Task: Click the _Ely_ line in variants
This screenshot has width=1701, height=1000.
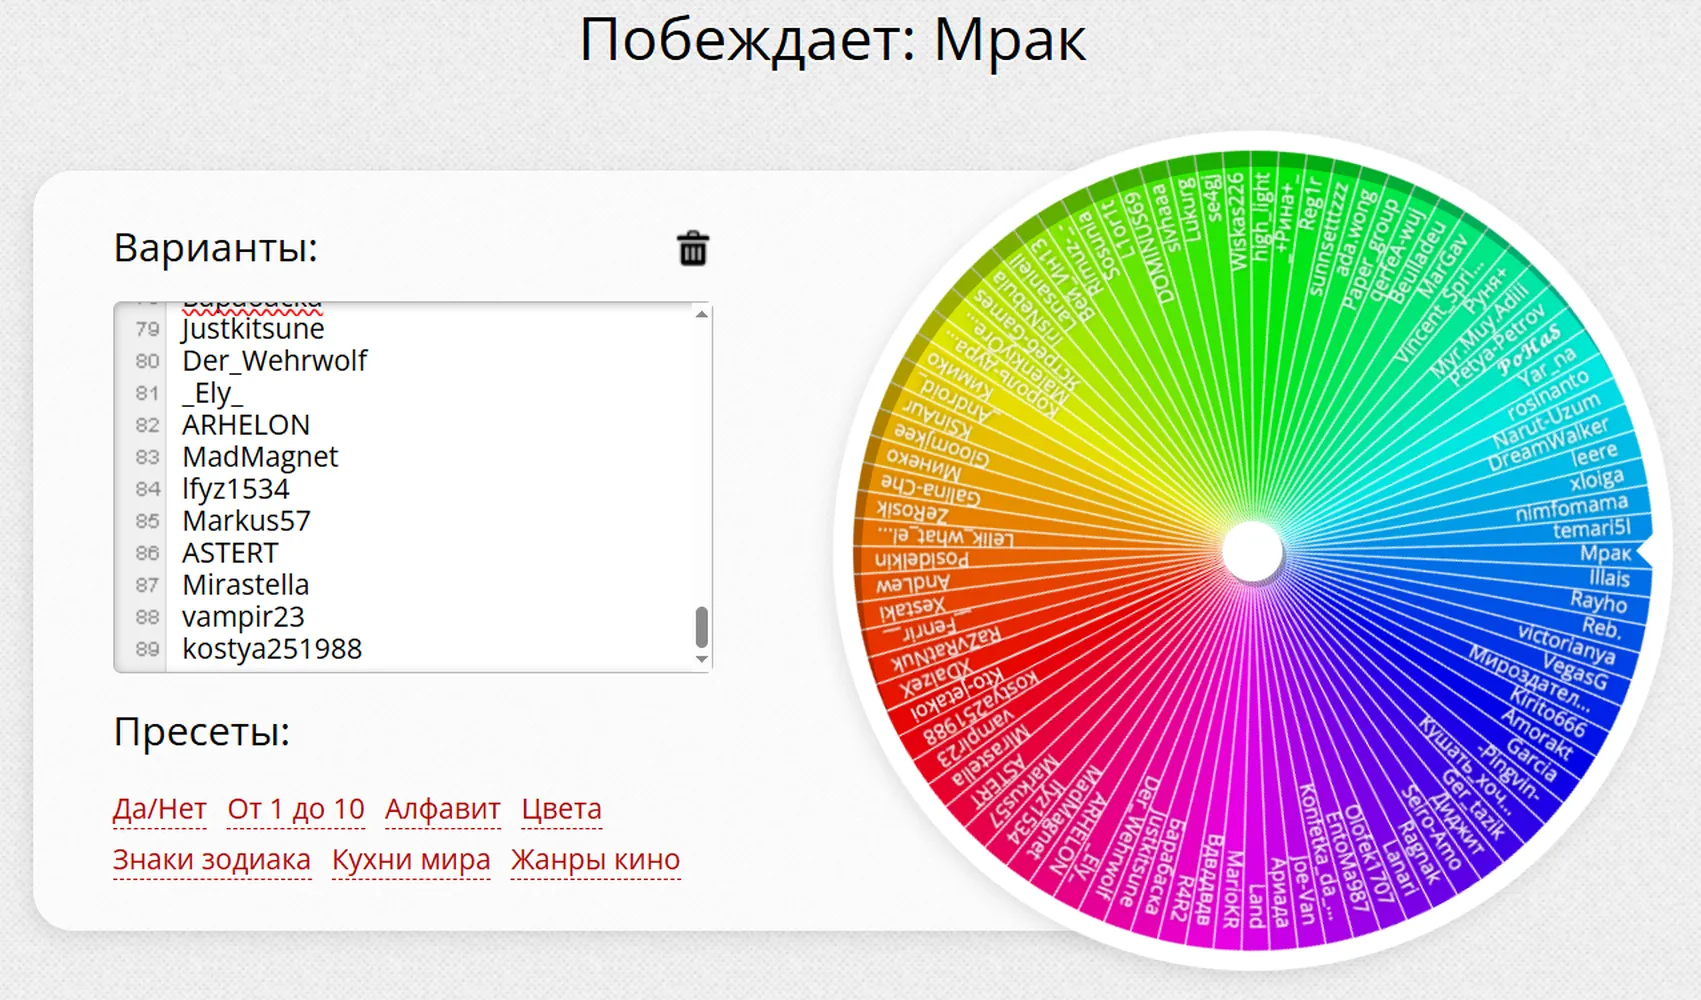Action: (x=212, y=392)
